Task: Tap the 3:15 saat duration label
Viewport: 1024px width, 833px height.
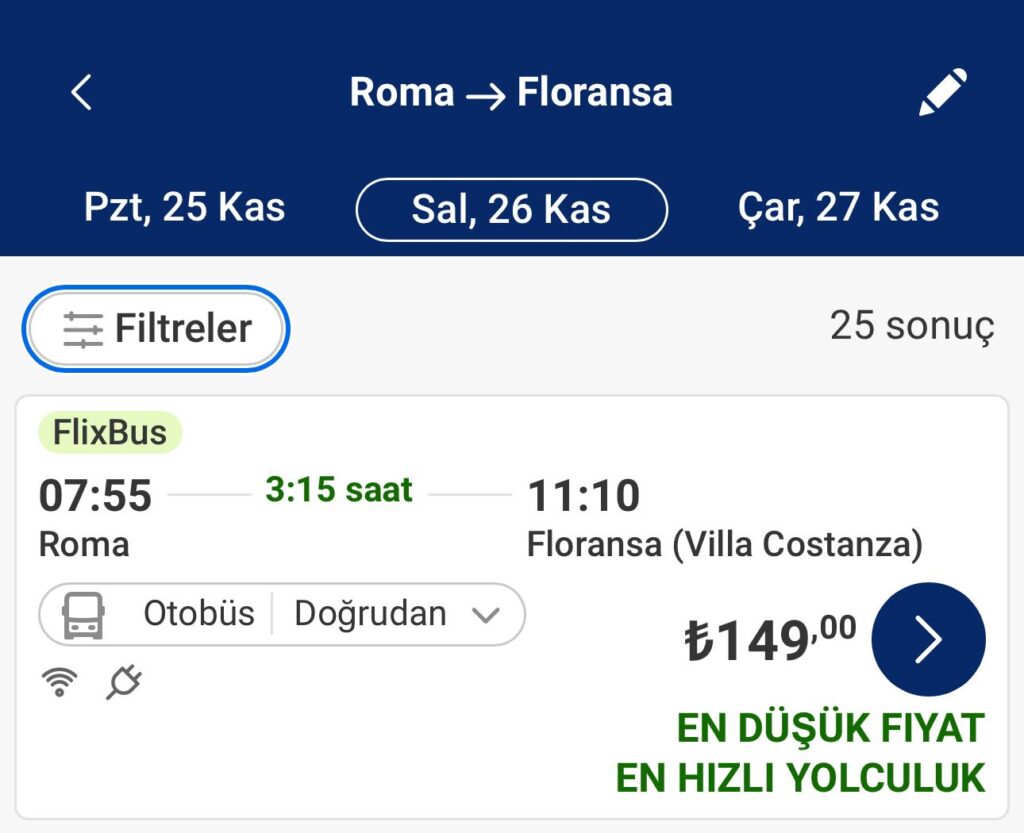Action: click(339, 490)
